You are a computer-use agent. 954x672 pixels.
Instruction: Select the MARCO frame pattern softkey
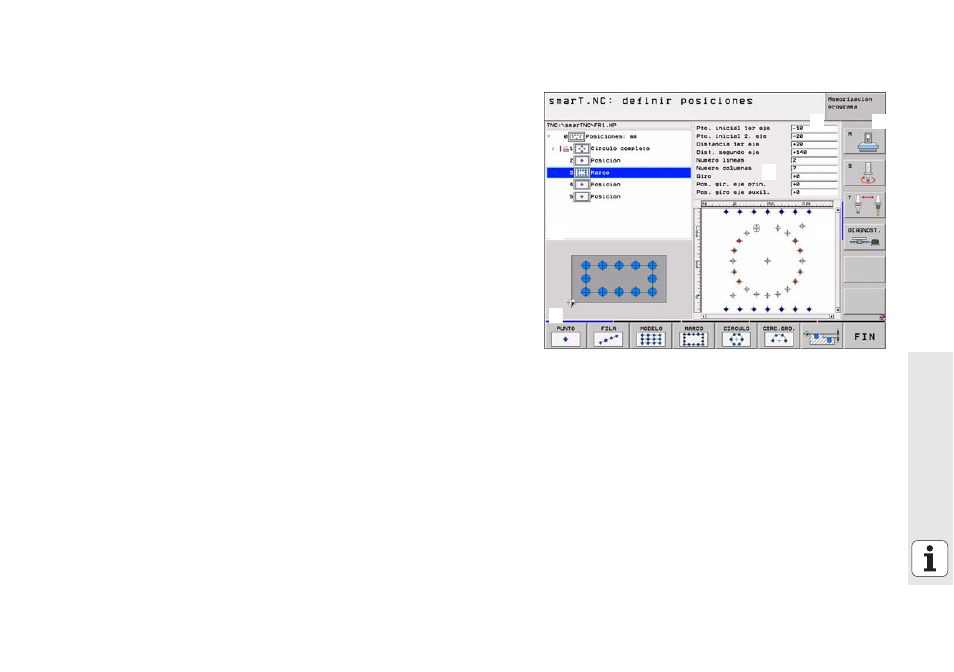click(694, 336)
